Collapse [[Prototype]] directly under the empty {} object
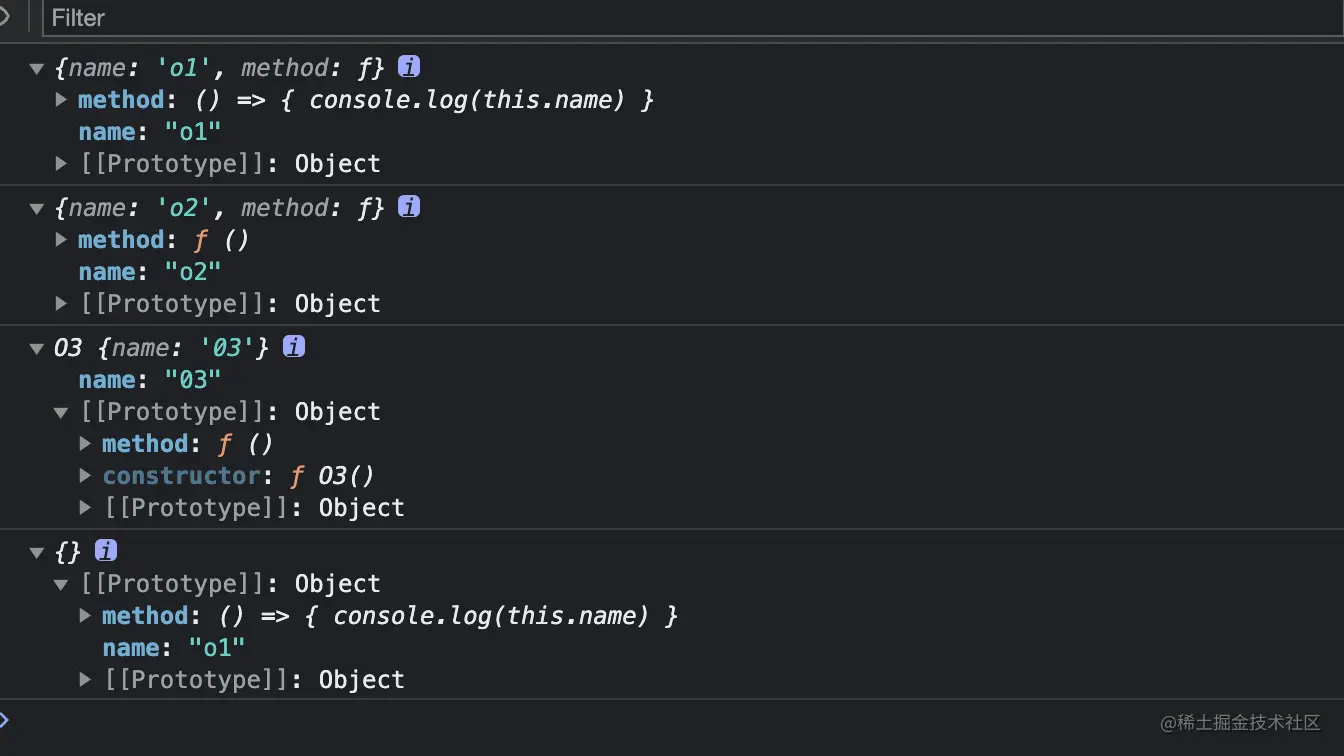Screen dimensions: 1344x756 (61, 585)
